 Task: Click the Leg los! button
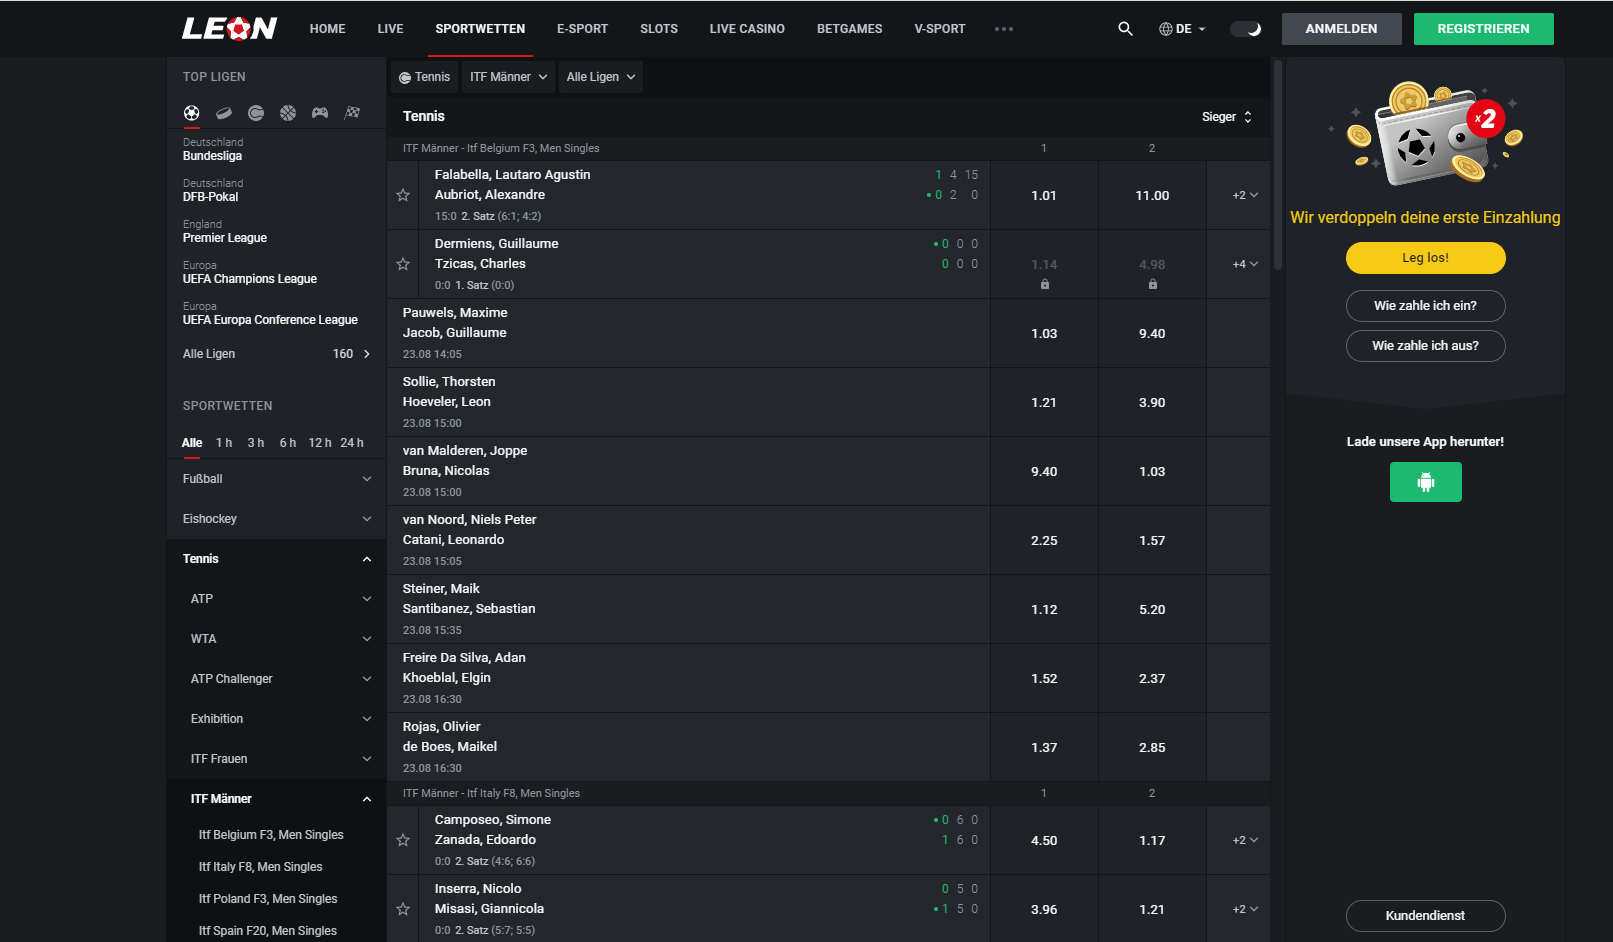tap(1425, 258)
